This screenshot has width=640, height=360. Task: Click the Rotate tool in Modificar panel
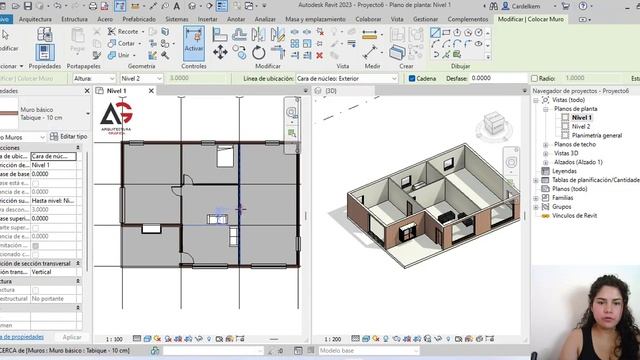[x=258, y=53]
